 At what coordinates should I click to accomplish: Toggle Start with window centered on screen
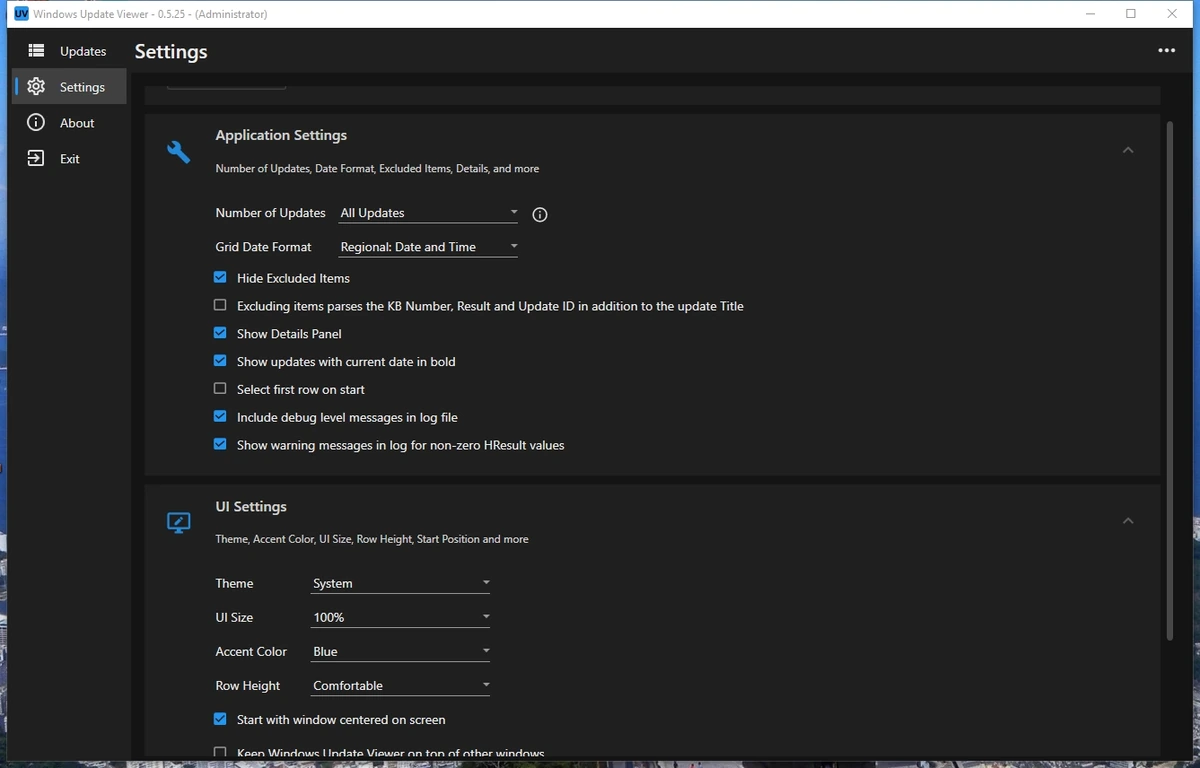[x=220, y=719]
